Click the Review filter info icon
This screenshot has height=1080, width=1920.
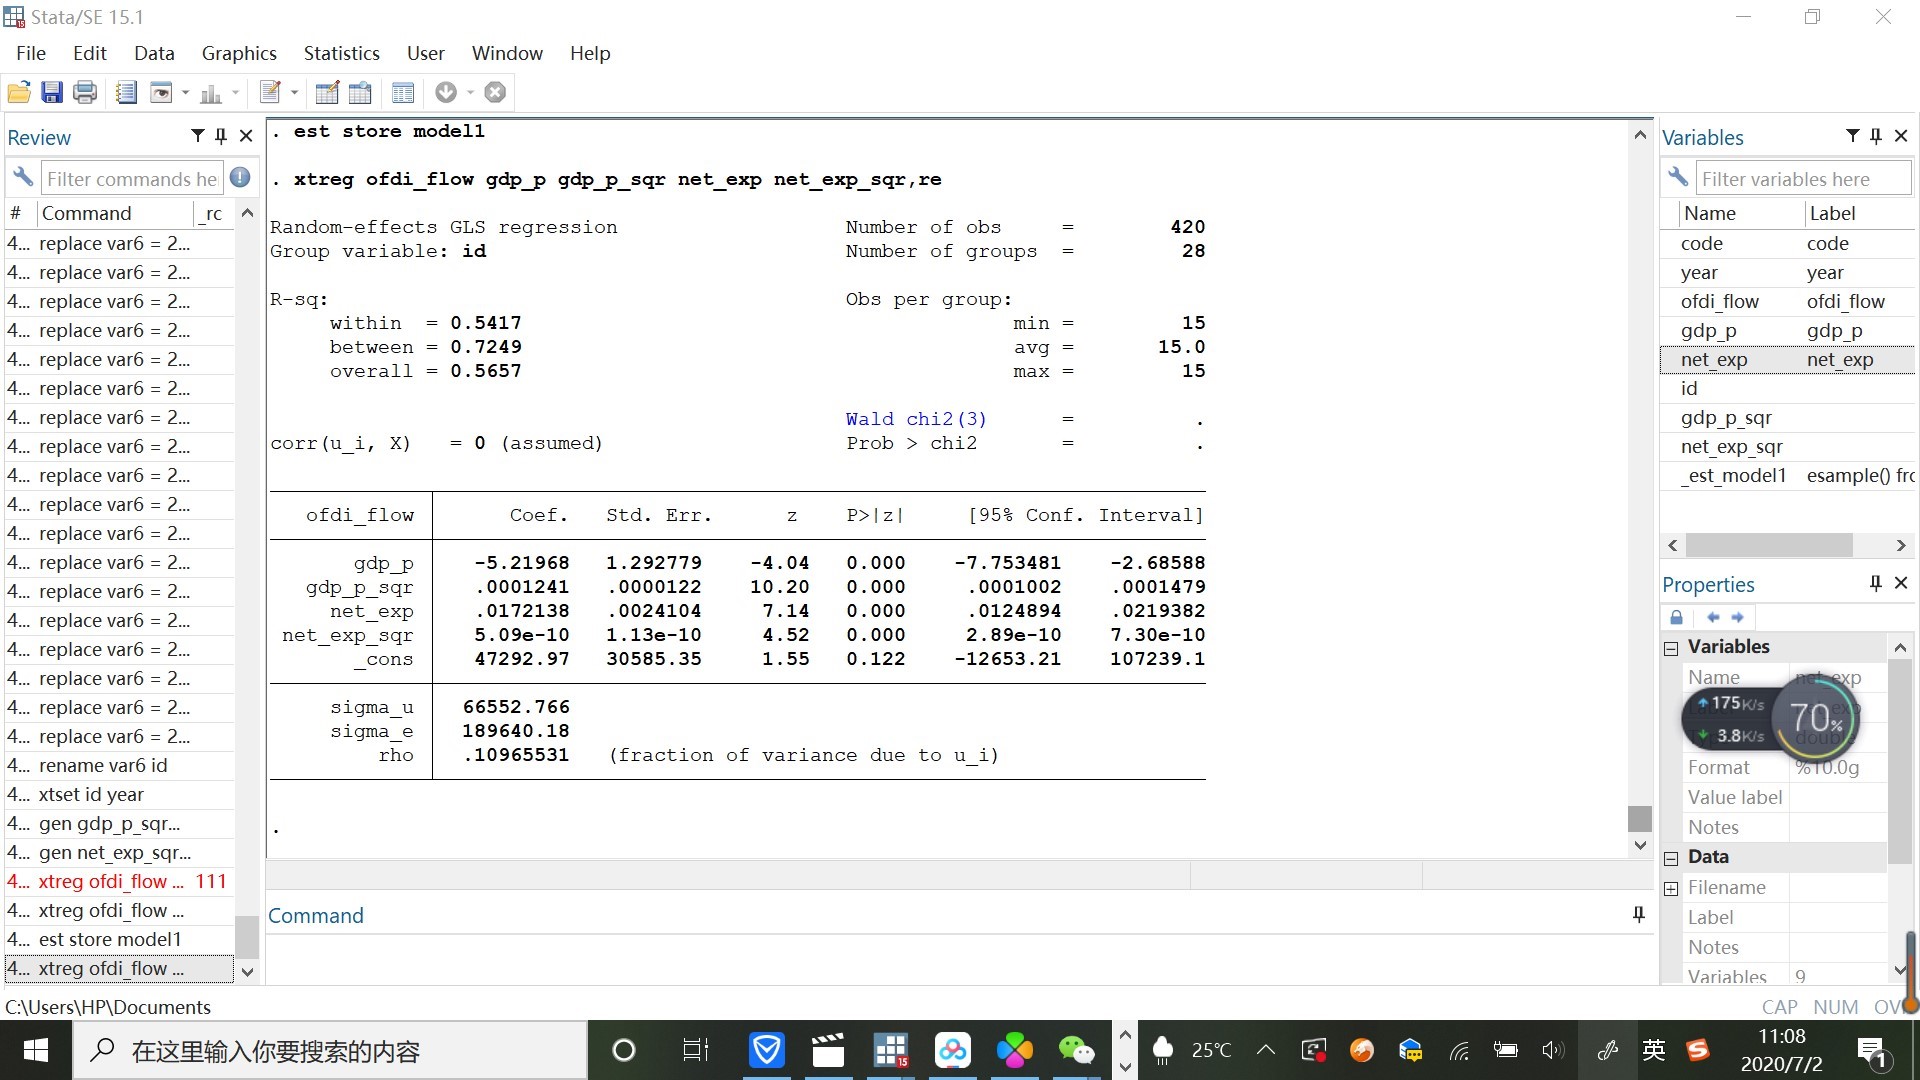240,178
